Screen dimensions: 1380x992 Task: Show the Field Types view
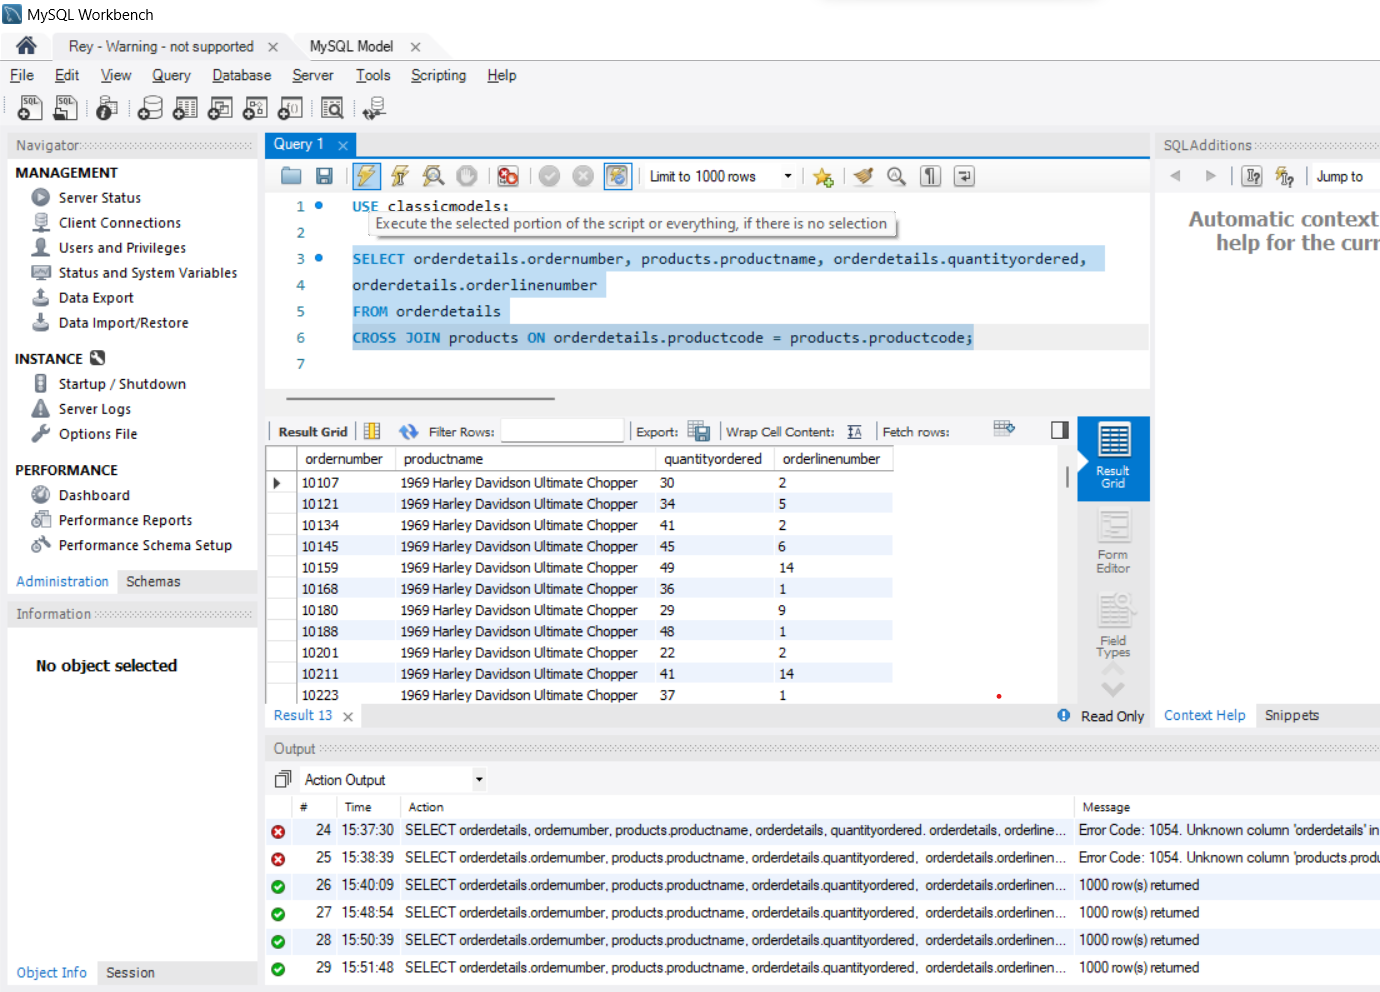1113,627
